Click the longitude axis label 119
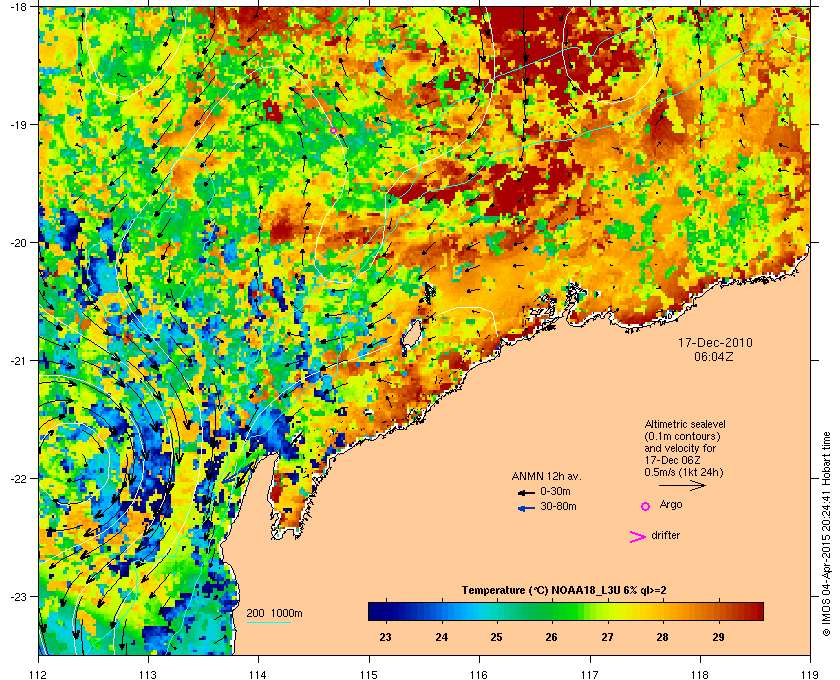This screenshot has height=680, width=840. tap(810, 674)
